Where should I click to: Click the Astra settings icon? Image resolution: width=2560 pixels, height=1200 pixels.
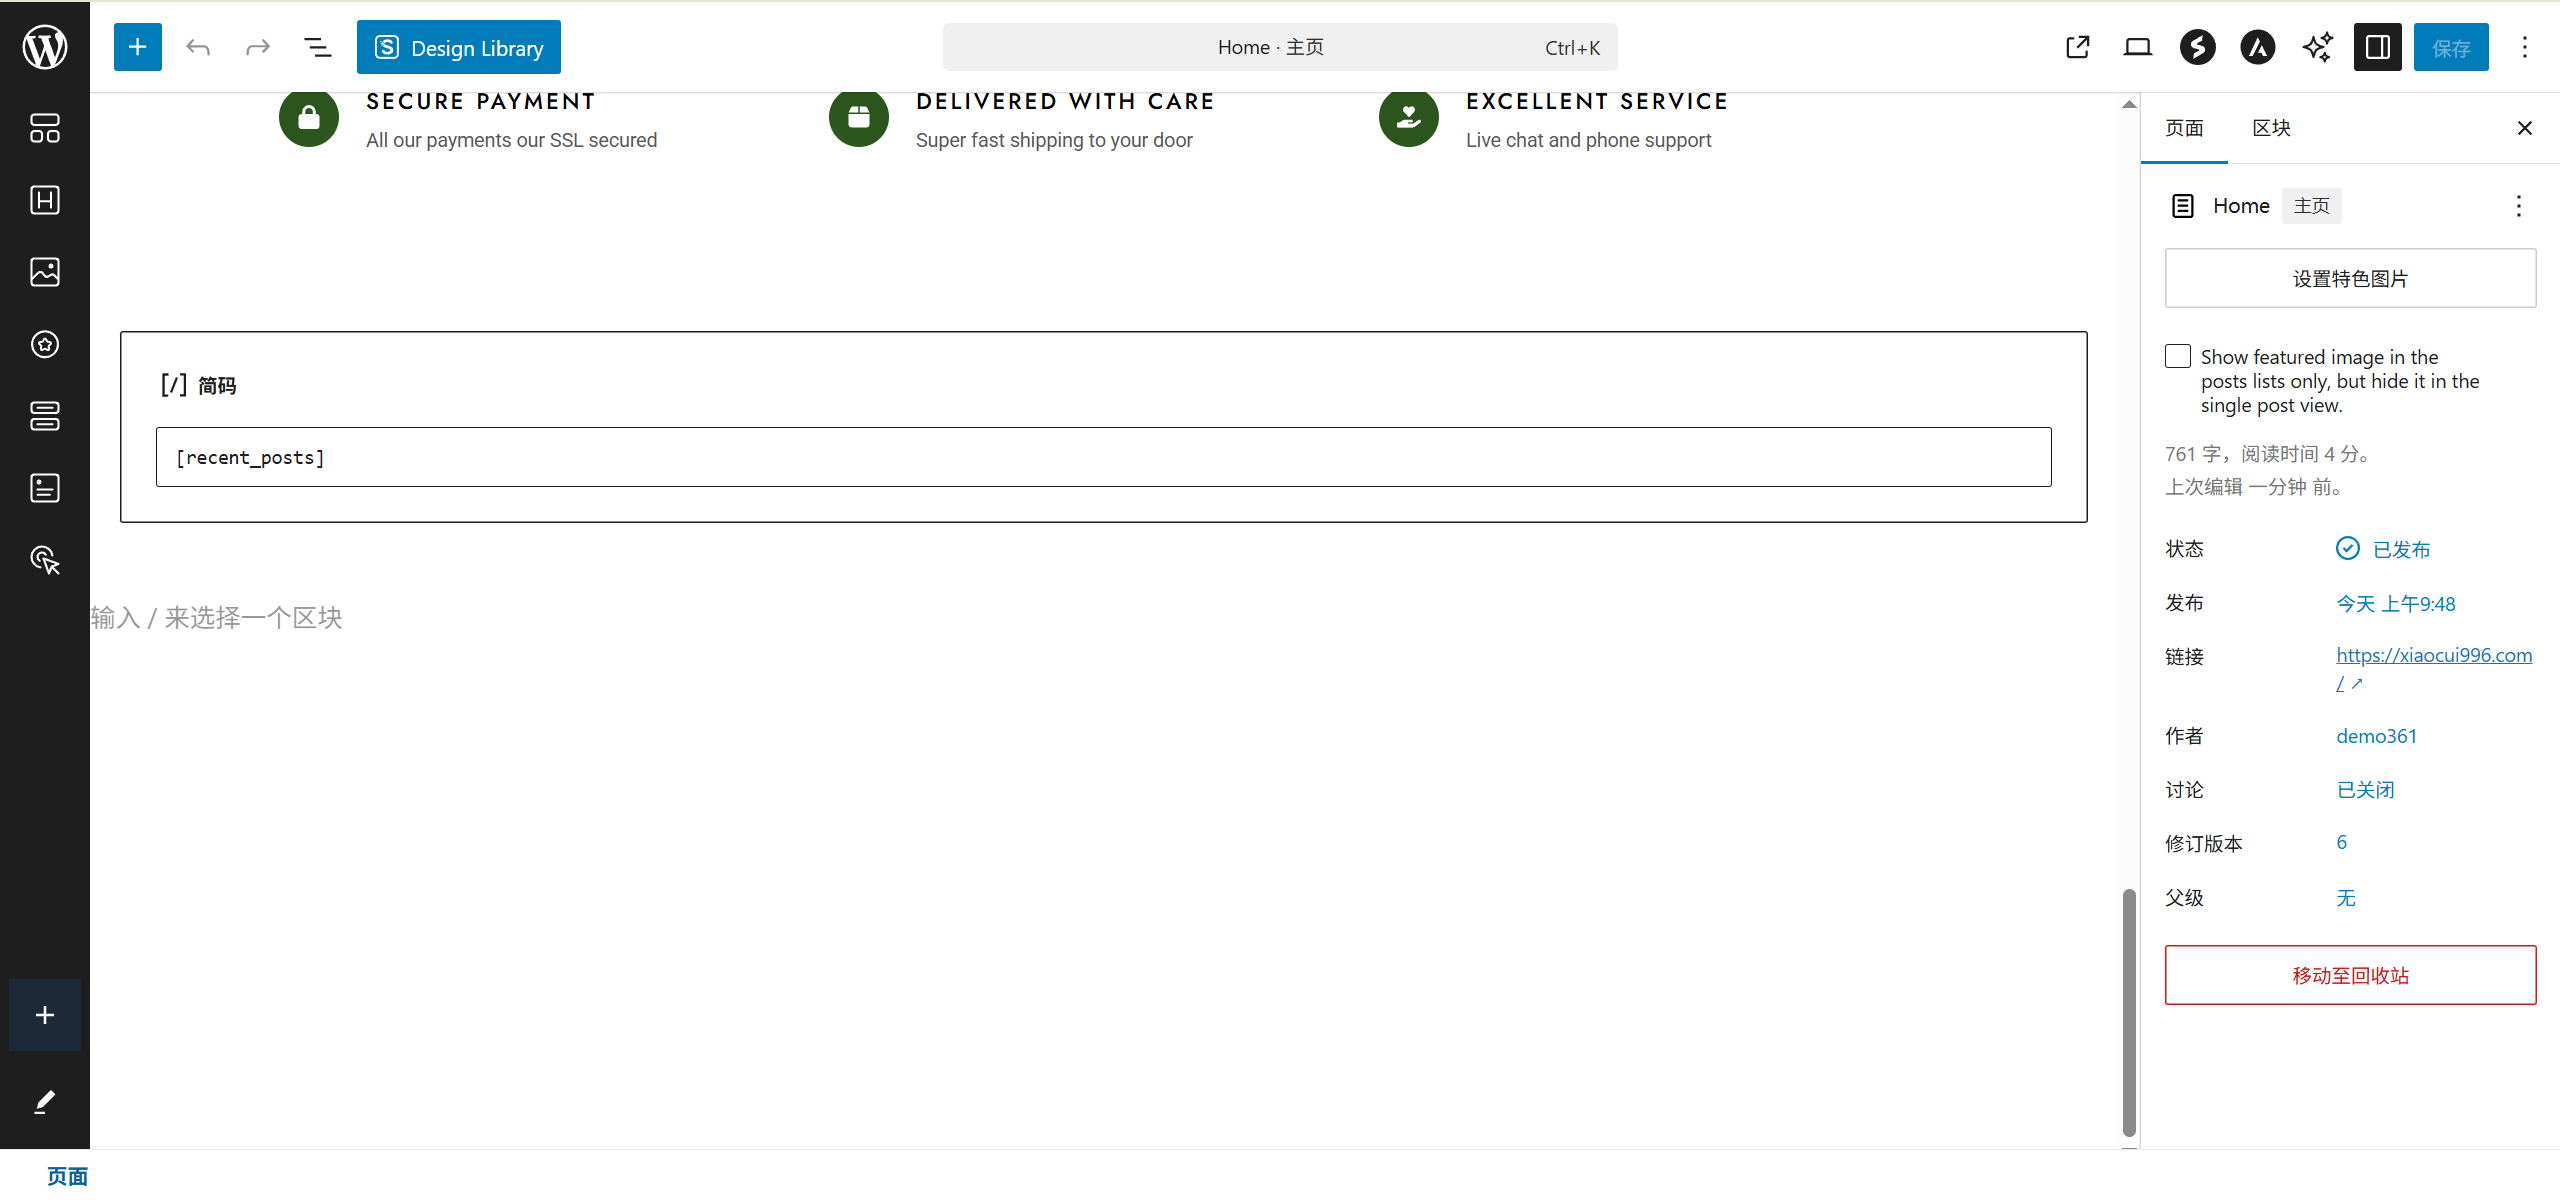(x=2257, y=47)
